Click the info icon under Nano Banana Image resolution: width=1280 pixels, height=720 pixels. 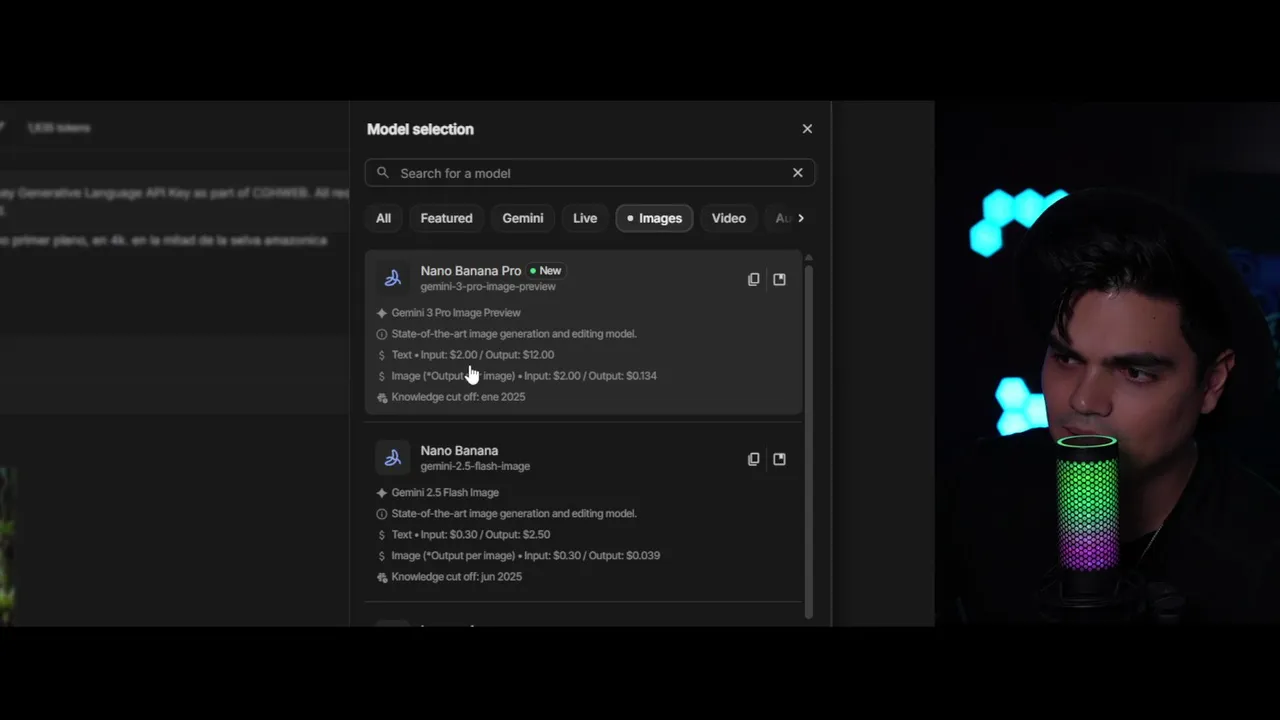[381, 514]
